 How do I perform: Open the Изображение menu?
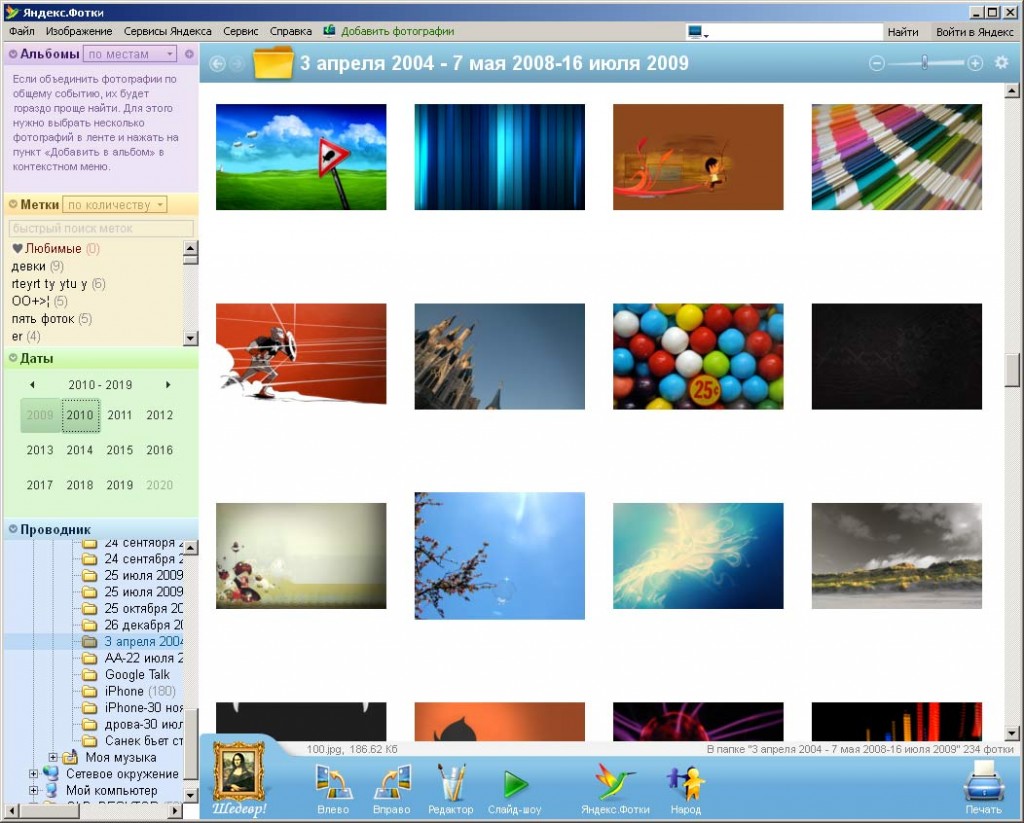pos(79,32)
